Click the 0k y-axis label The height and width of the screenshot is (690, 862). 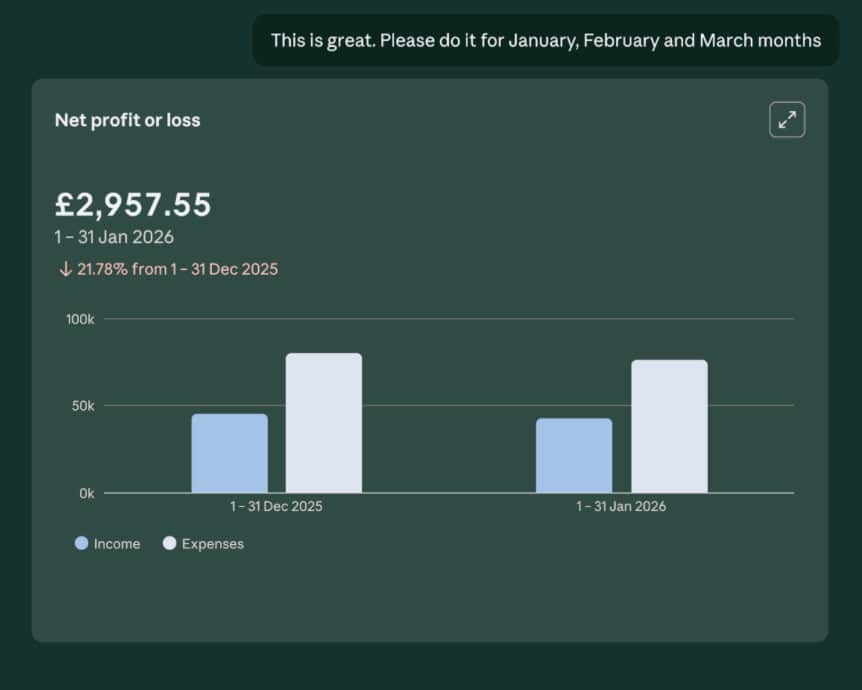coord(87,493)
